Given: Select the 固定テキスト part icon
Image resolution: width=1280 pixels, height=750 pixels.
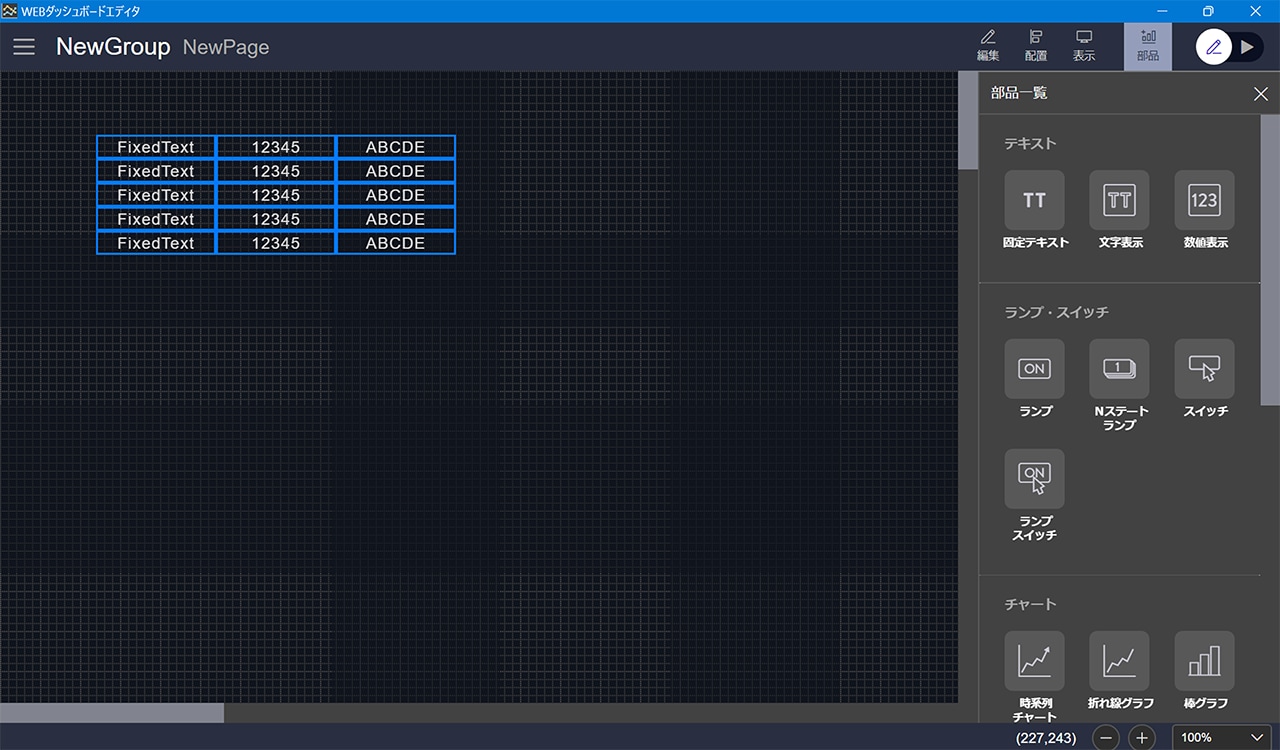Looking at the screenshot, I should click(1034, 200).
